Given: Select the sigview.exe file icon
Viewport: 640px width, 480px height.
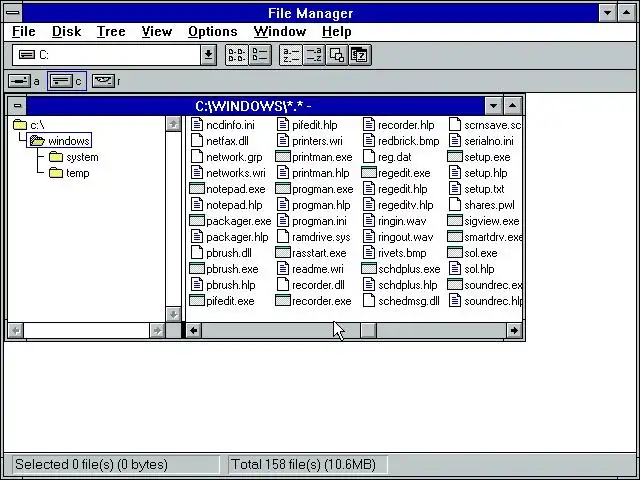Looking at the screenshot, I should (455, 221).
